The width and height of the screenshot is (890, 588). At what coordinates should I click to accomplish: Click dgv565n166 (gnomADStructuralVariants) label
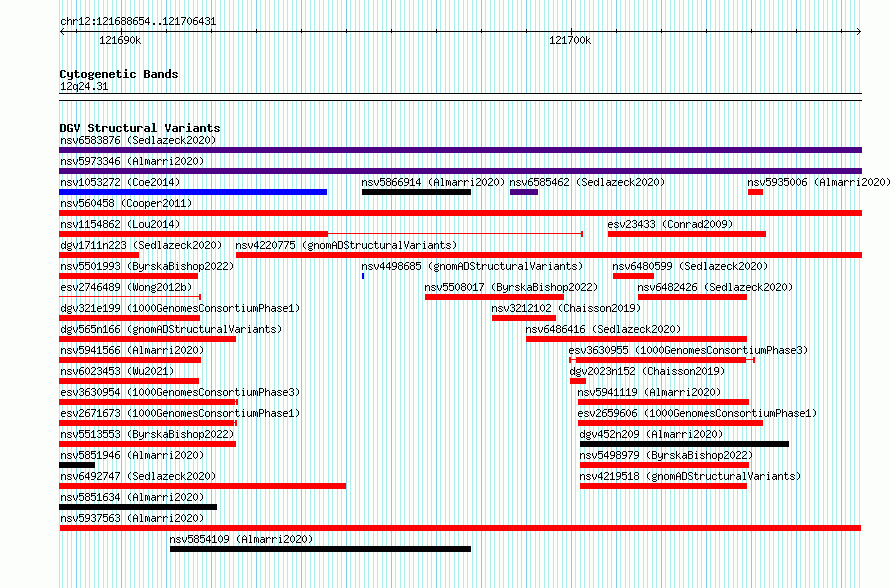click(171, 329)
